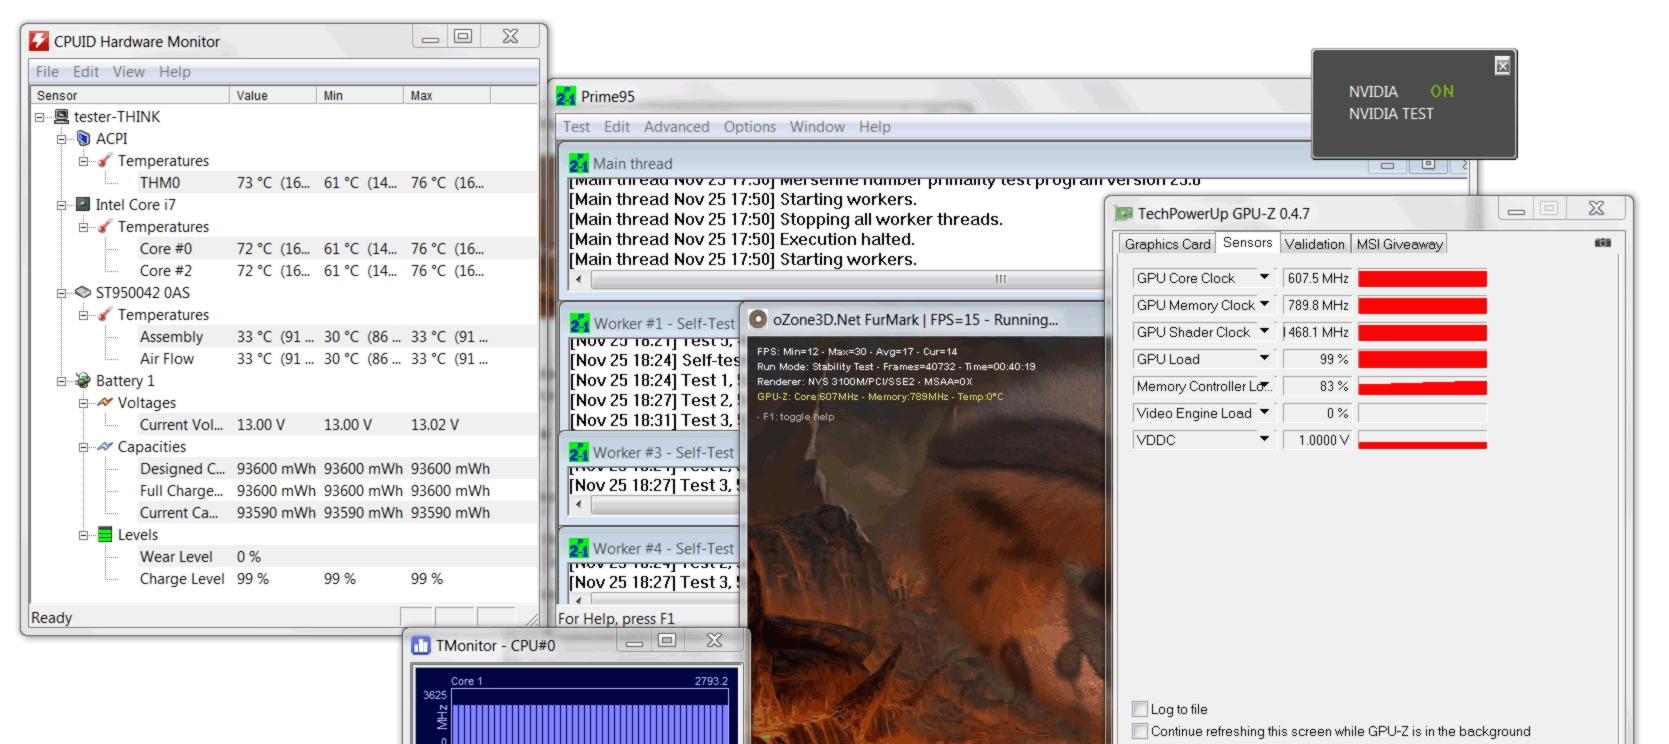Close the NVIDIA TEST overlay popup

pos(1502,66)
